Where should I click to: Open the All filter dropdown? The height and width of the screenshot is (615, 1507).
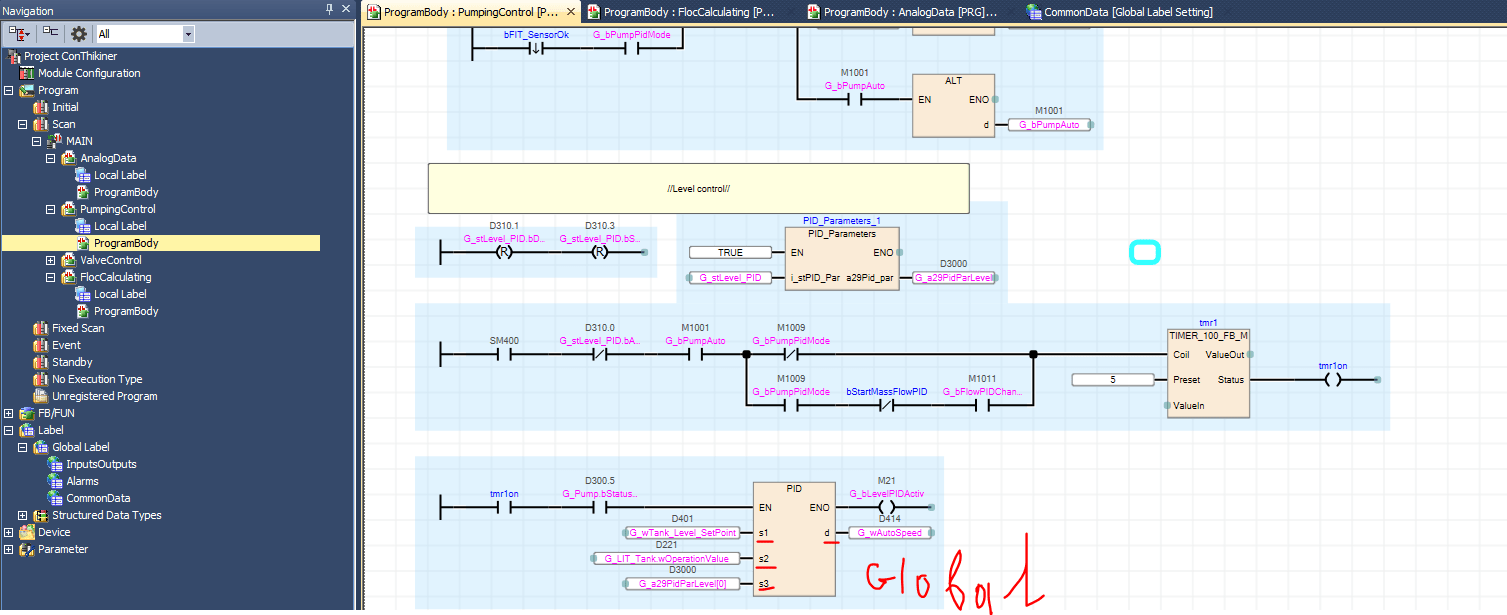[x=189, y=33]
